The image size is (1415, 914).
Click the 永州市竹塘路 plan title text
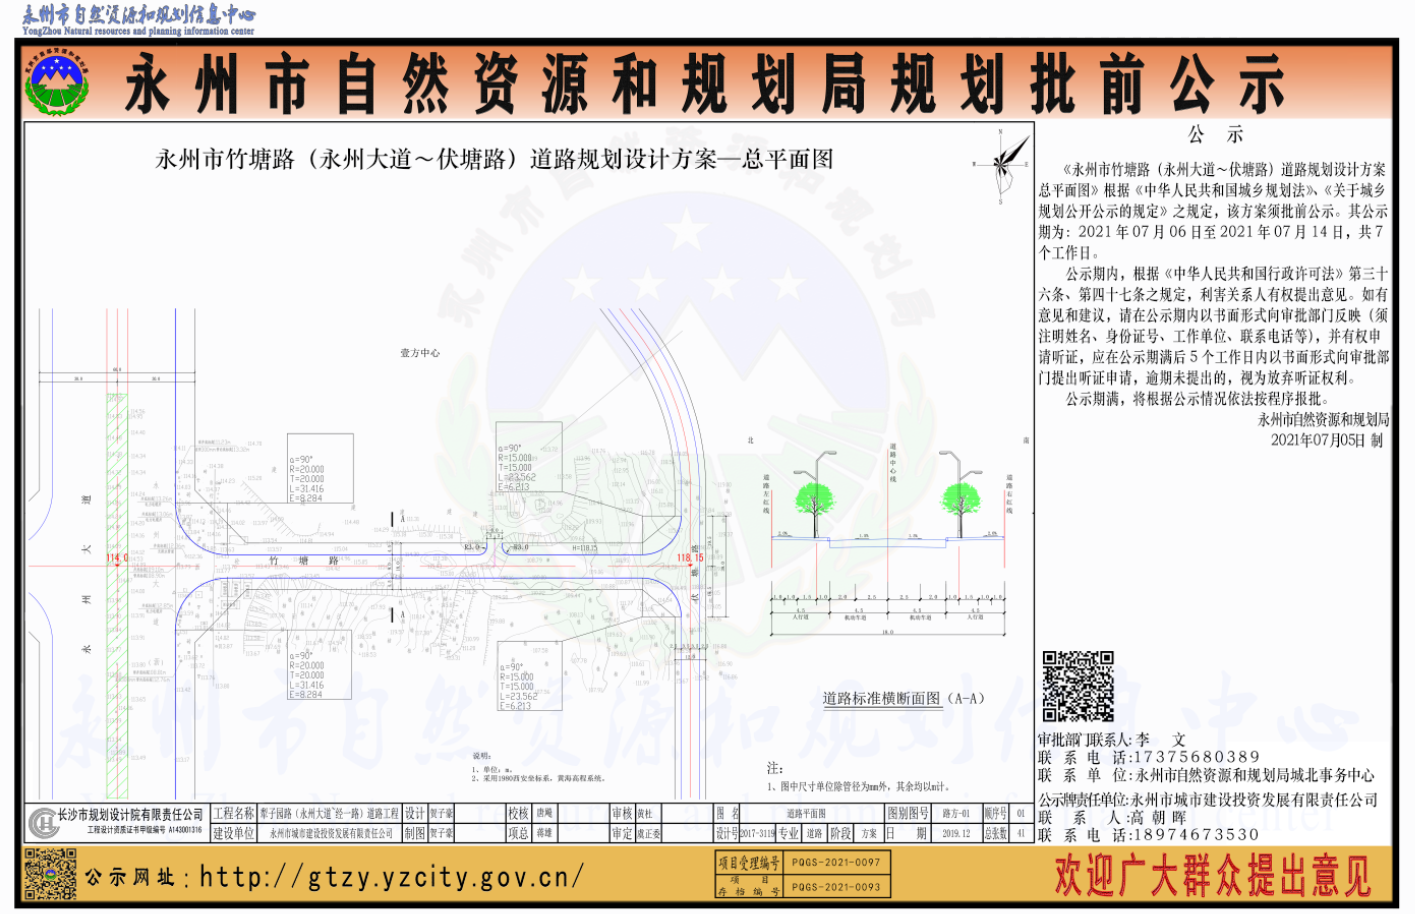click(x=494, y=159)
